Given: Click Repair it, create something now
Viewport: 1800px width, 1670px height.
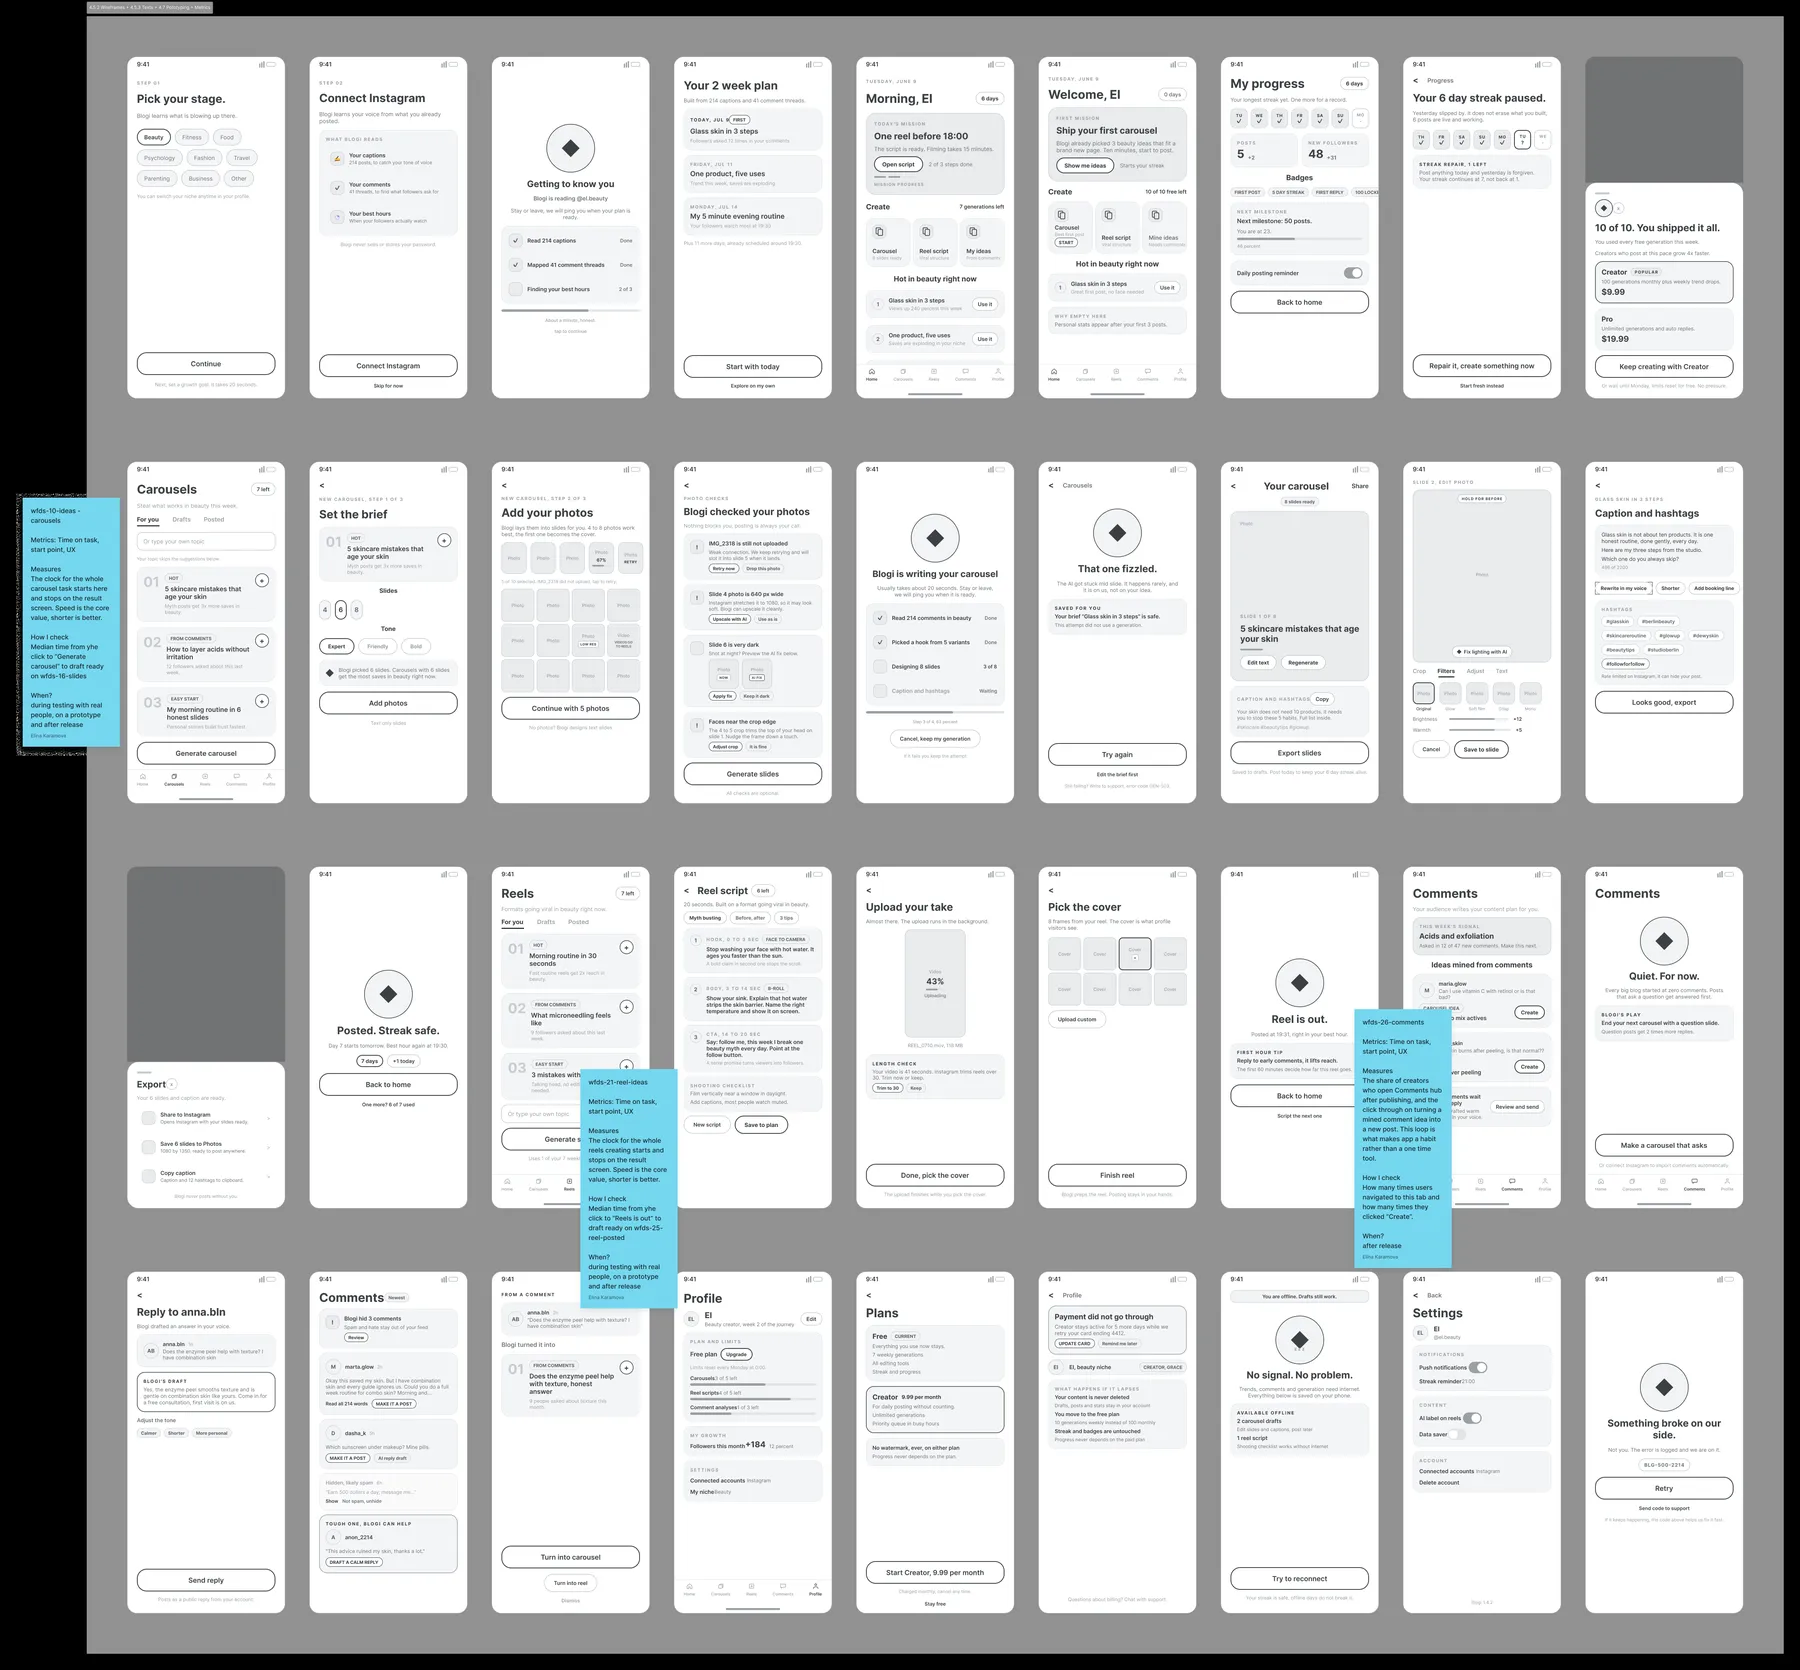Looking at the screenshot, I should coord(1482,366).
